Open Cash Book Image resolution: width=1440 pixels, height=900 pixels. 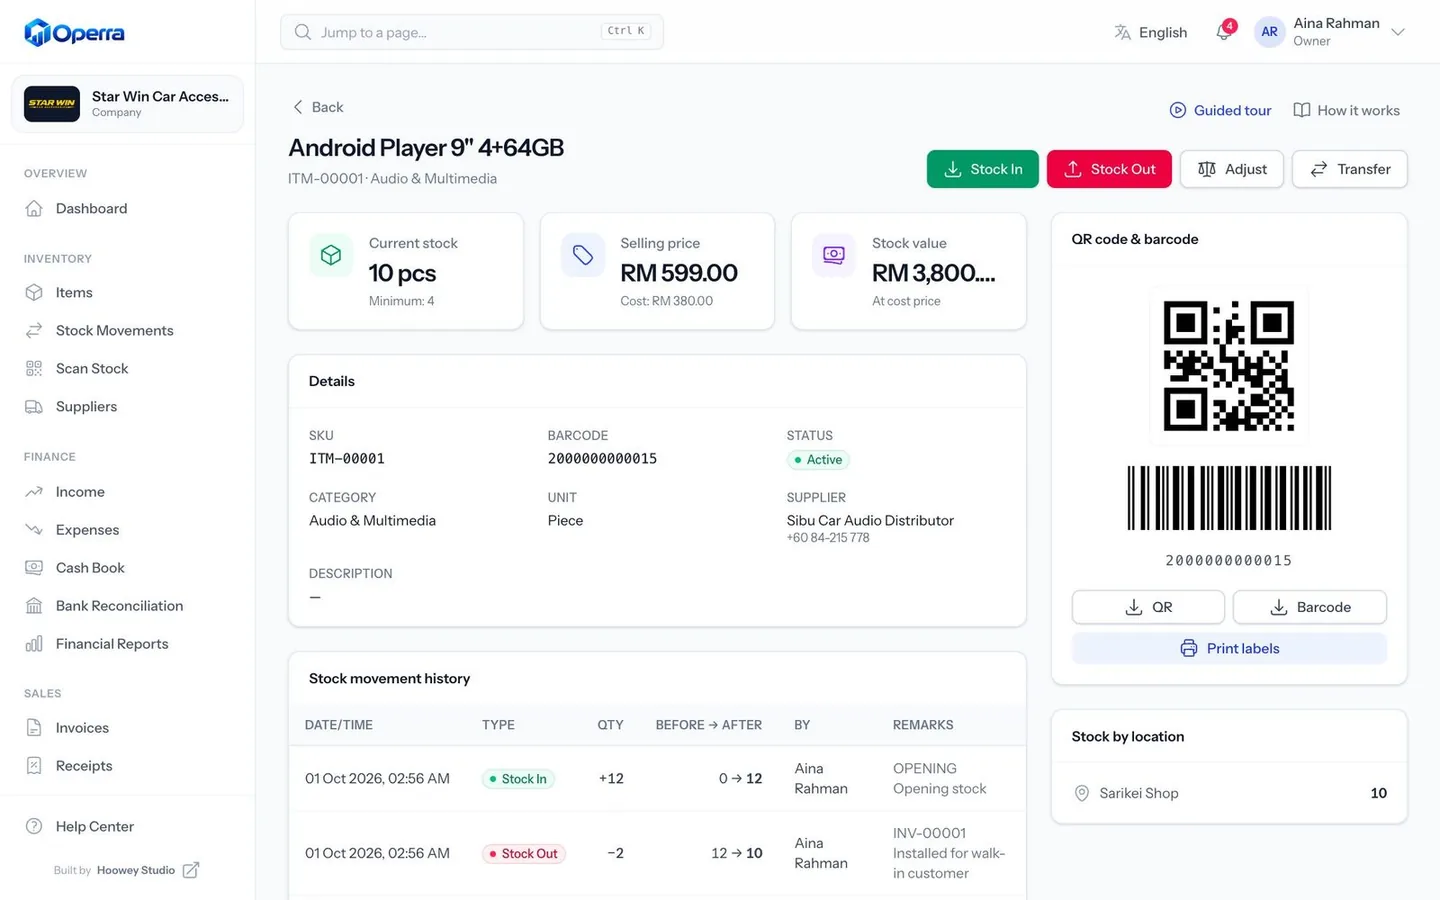click(x=127, y=568)
